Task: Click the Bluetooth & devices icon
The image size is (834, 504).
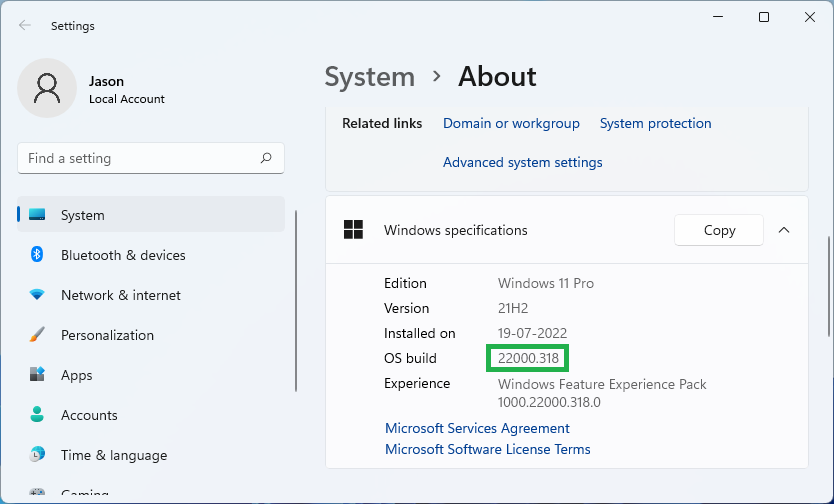Action: (37, 255)
